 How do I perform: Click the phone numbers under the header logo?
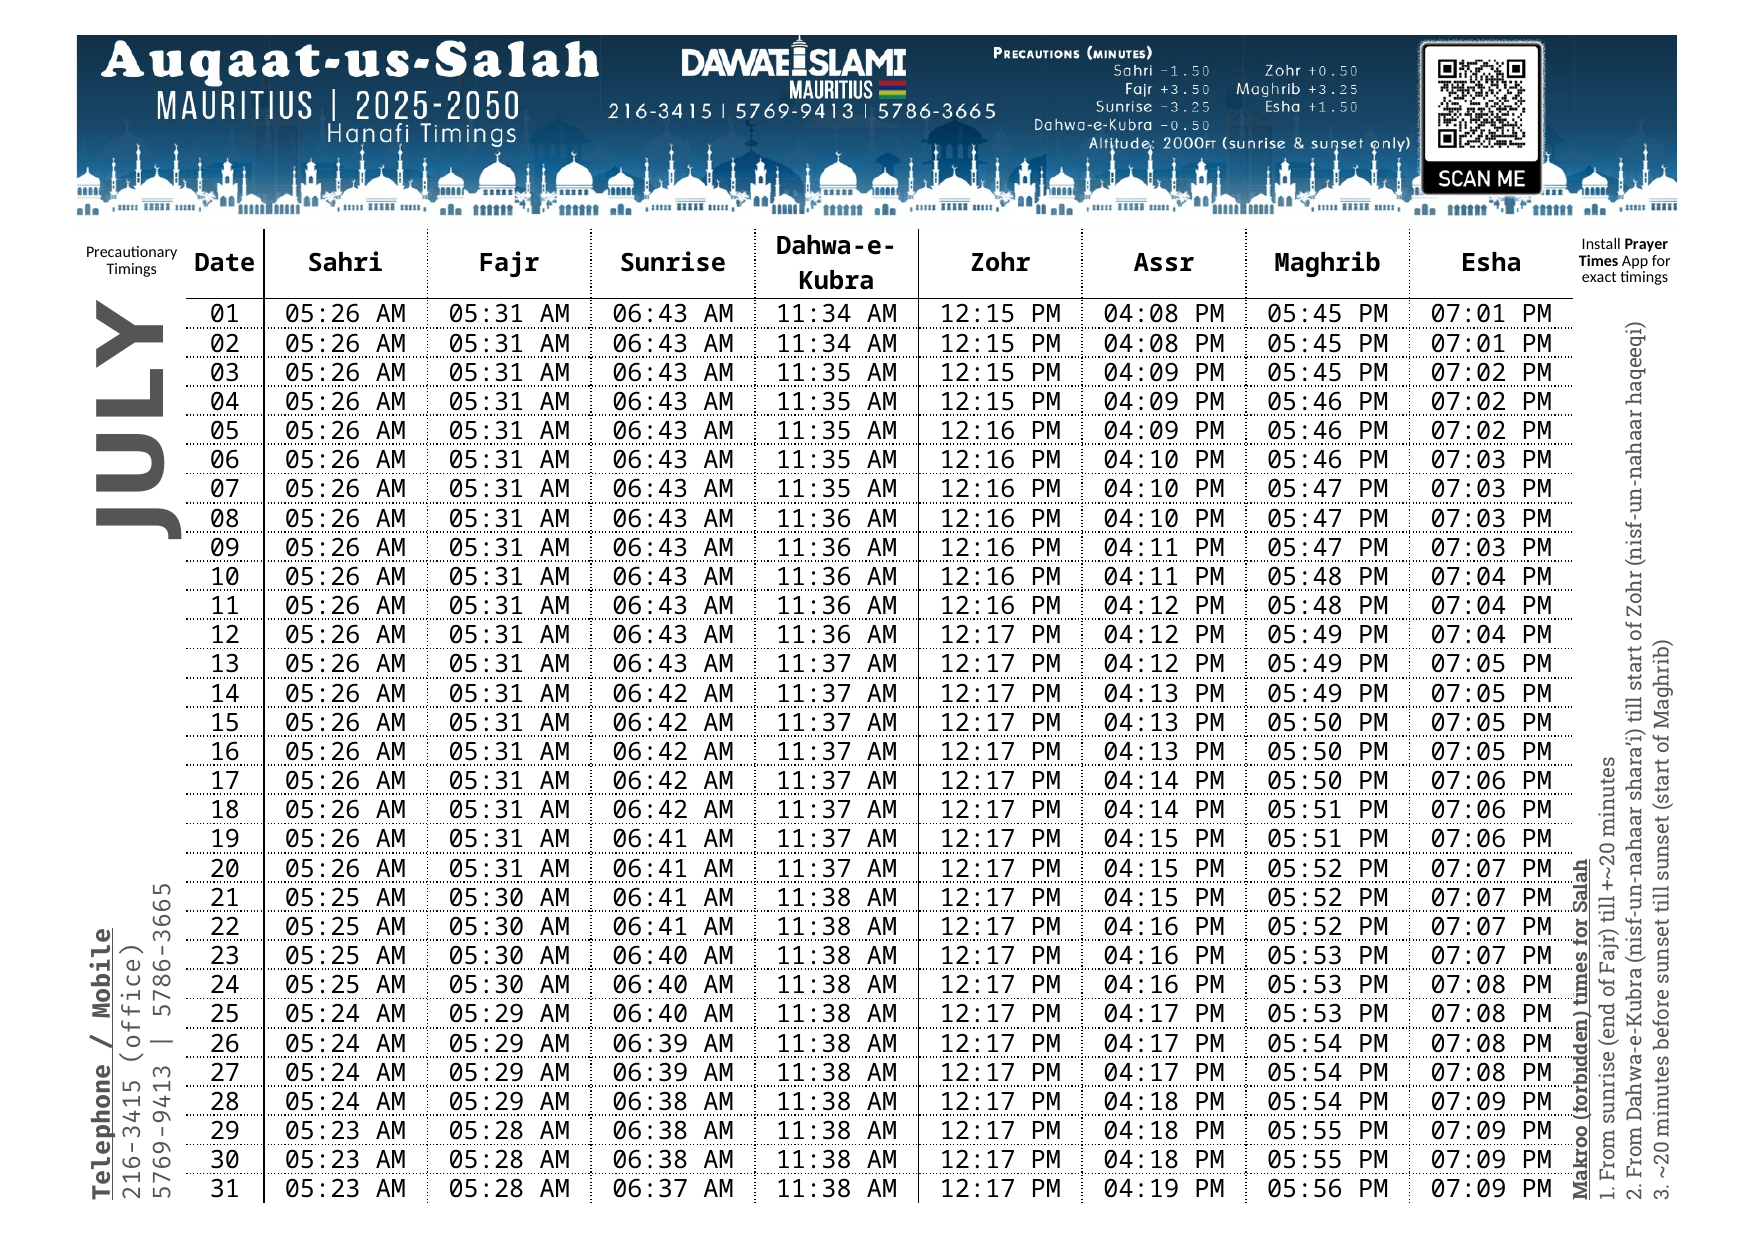[802, 111]
